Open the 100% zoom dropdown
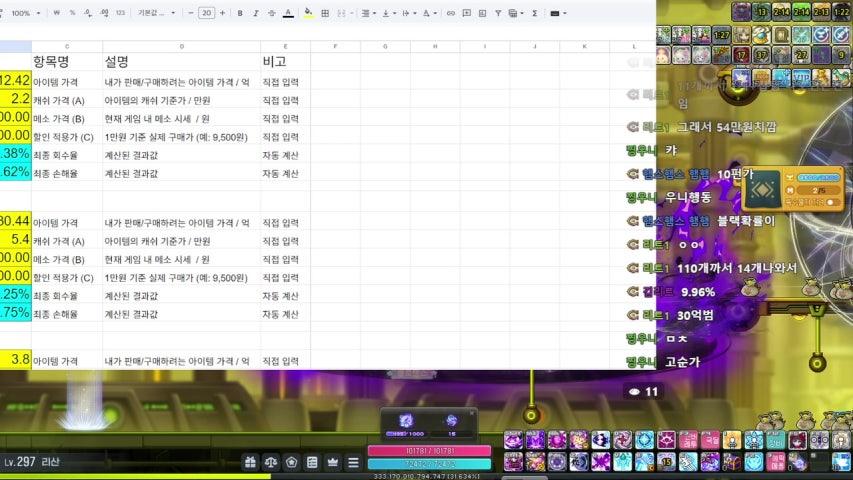The image size is (853, 480). point(26,13)
